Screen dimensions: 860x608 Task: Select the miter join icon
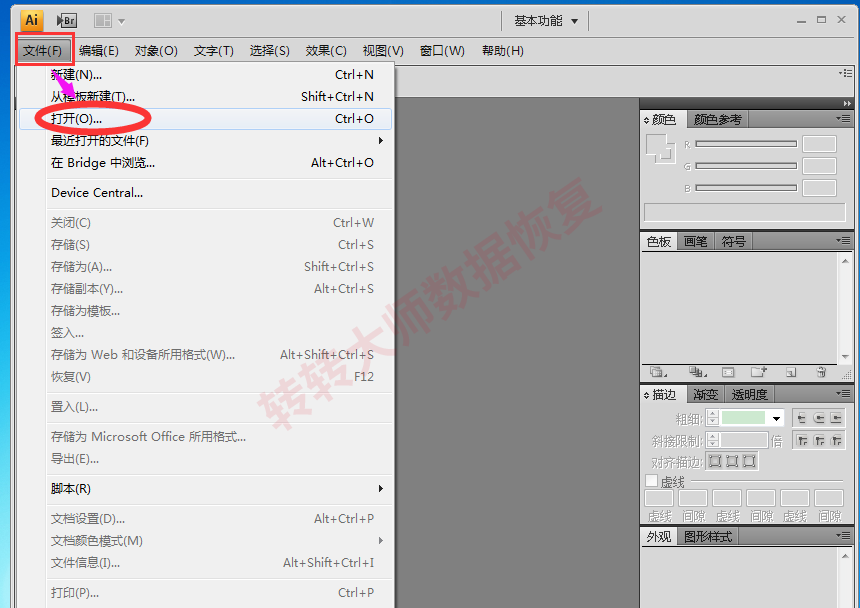click(802, 440)
